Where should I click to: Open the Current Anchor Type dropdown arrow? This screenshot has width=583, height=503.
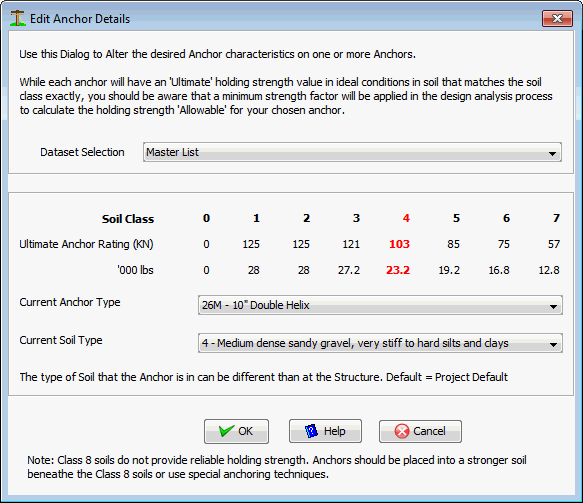(x=553, y=306)
